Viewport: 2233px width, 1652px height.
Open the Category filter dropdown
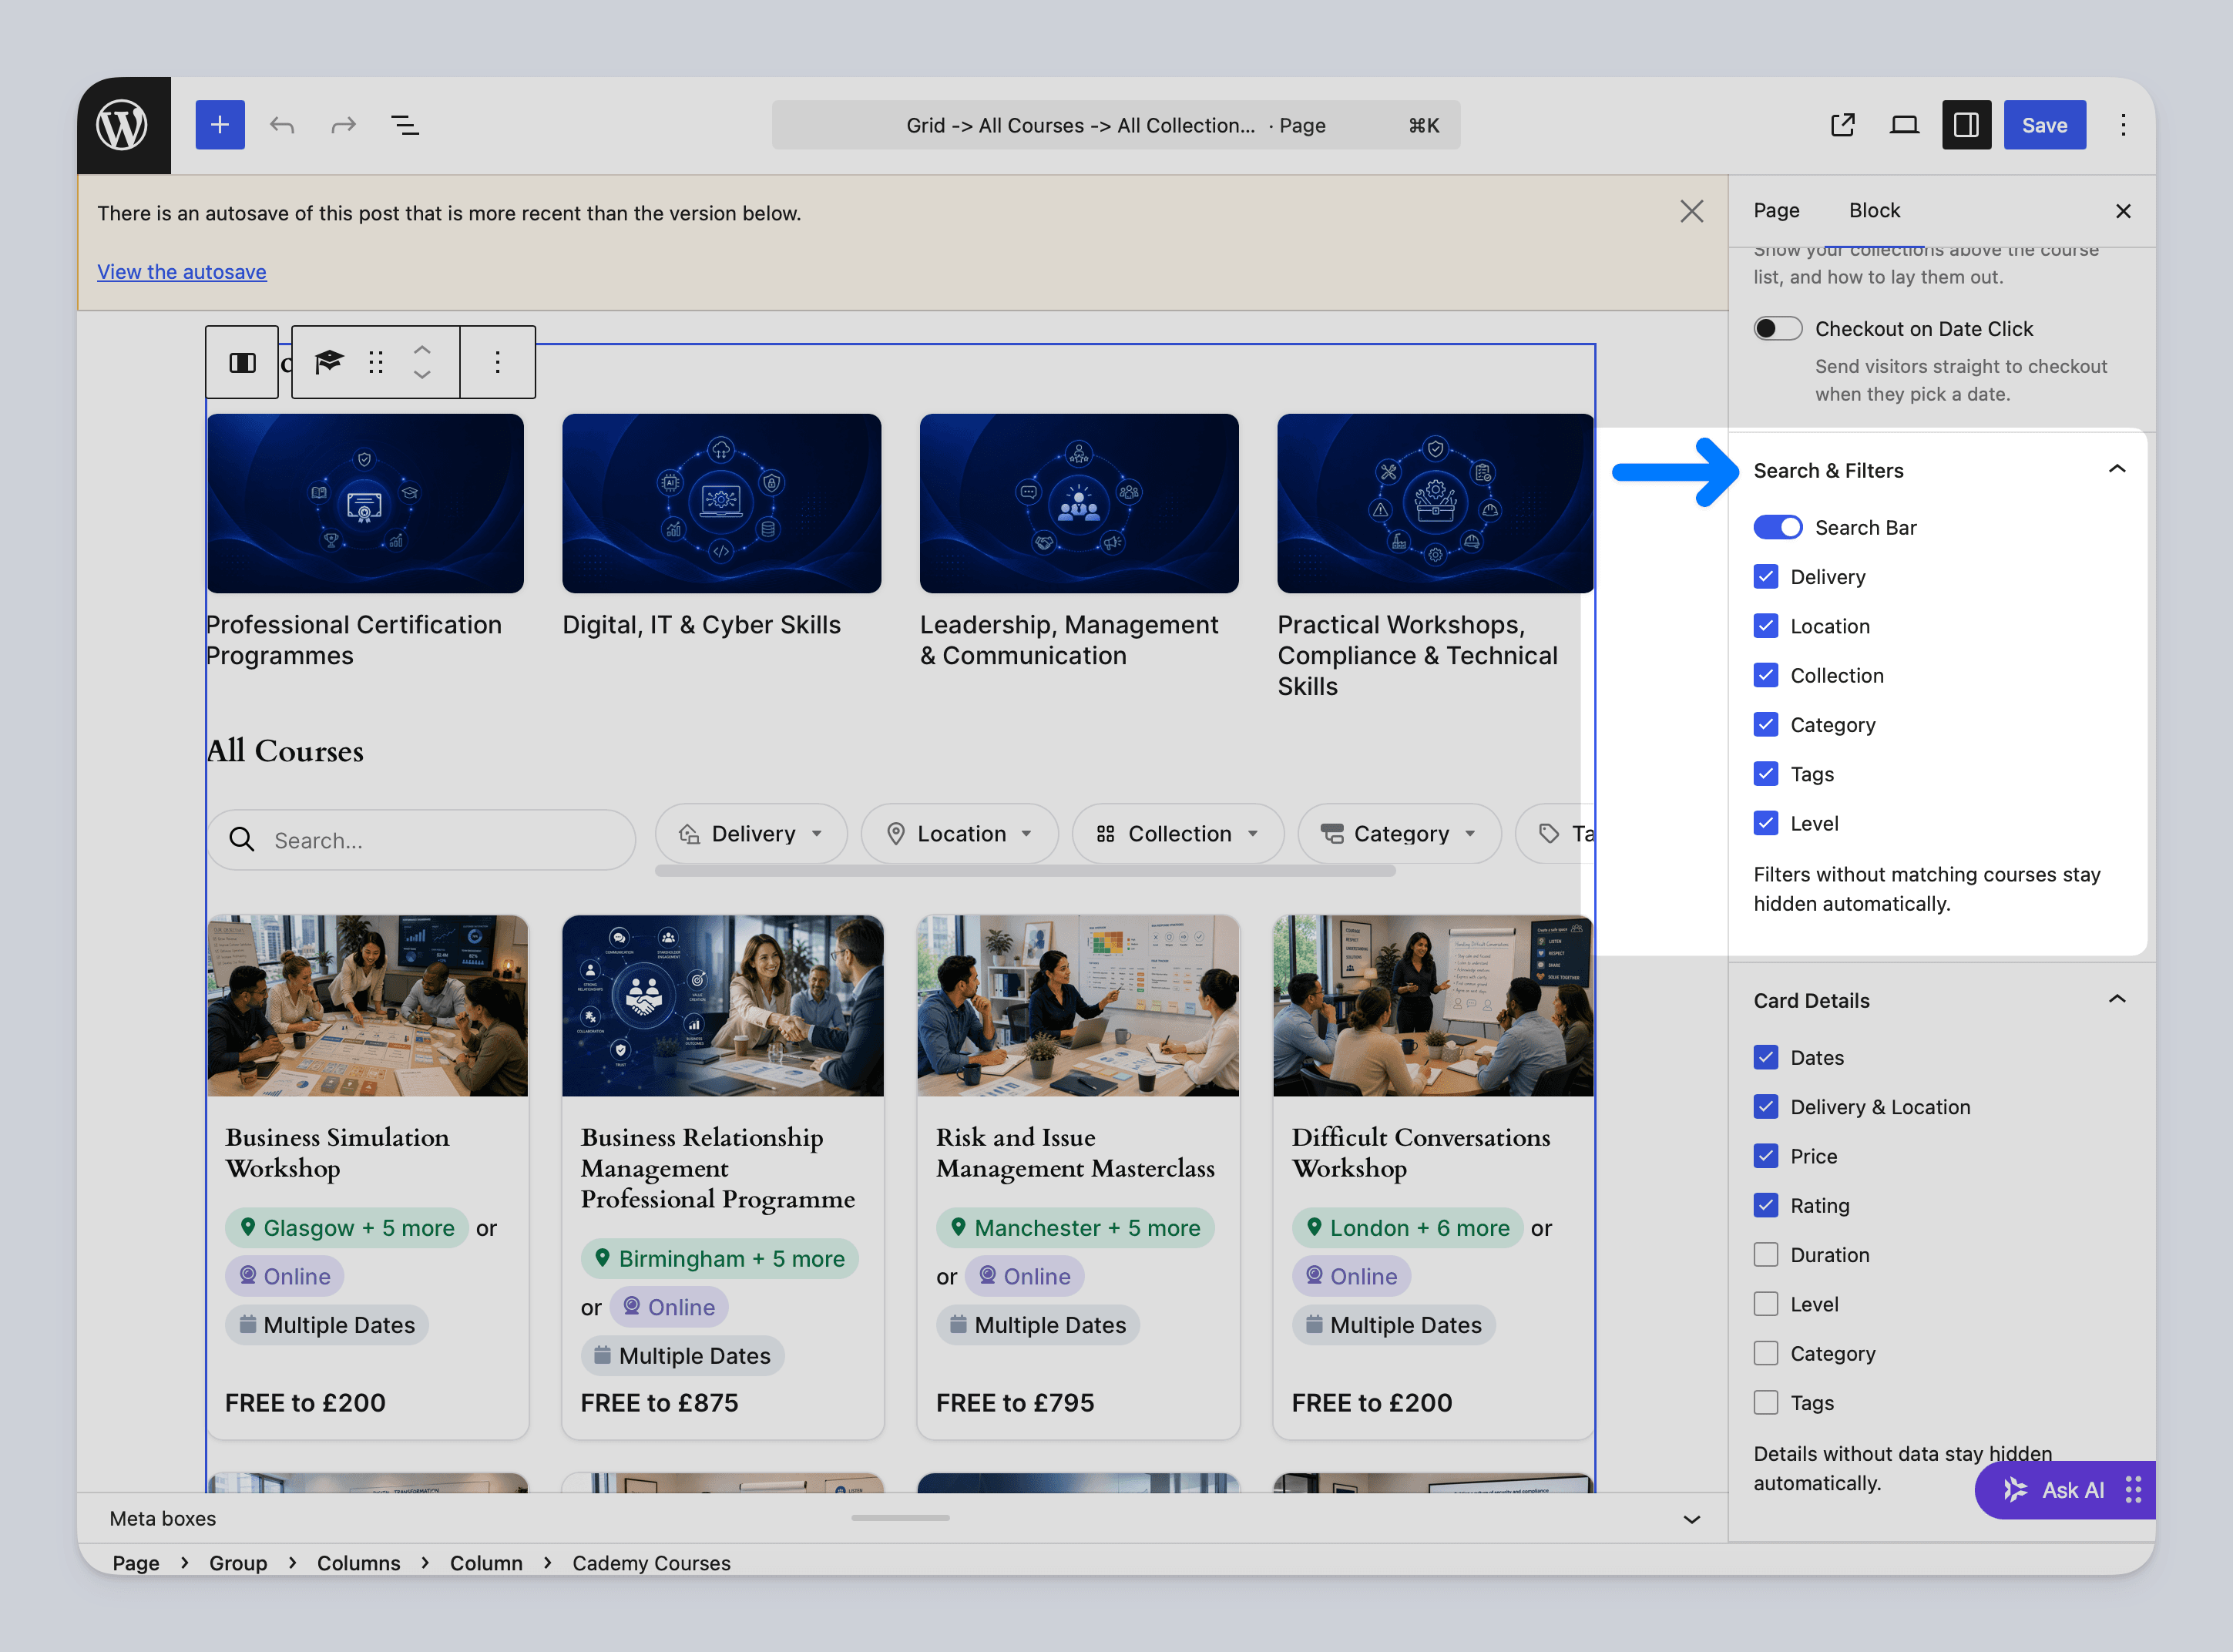(x=1399, y=833)
